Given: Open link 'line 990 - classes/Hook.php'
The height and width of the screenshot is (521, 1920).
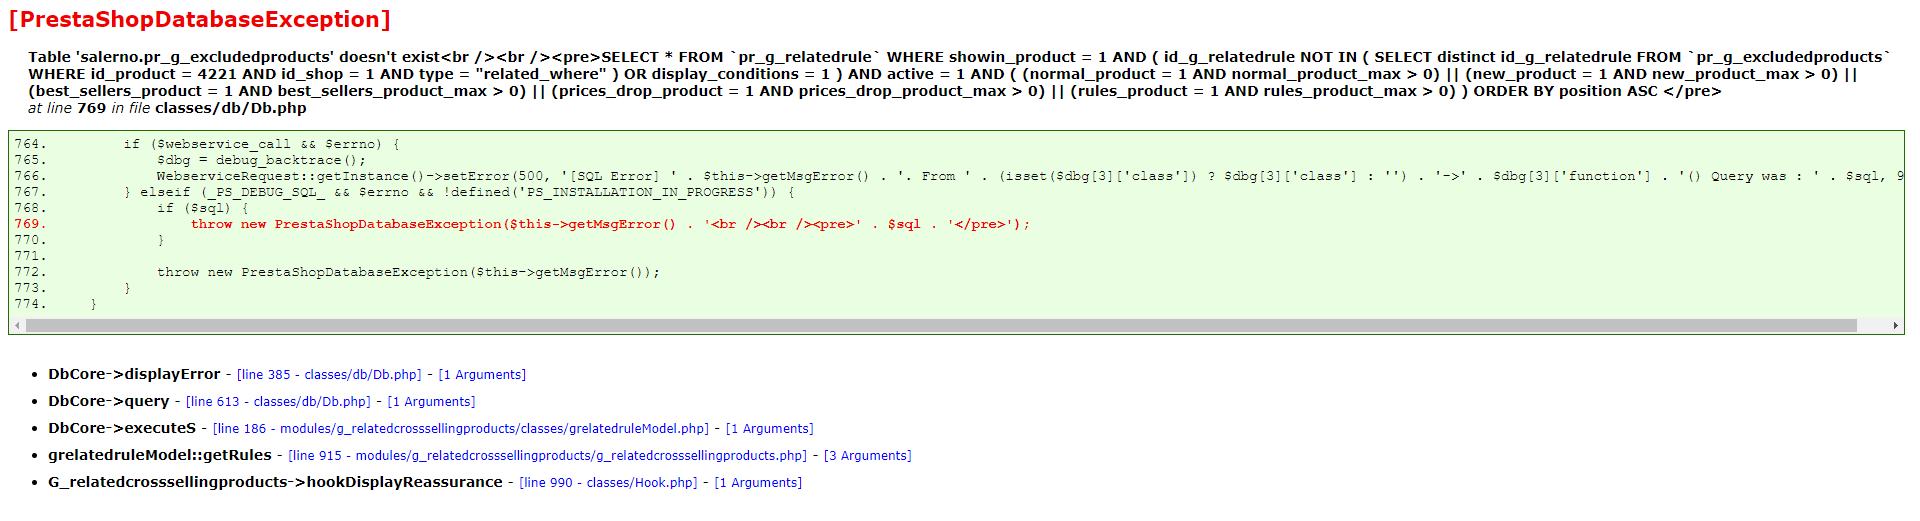Looking at the screenshot, I should click(609, 483).
